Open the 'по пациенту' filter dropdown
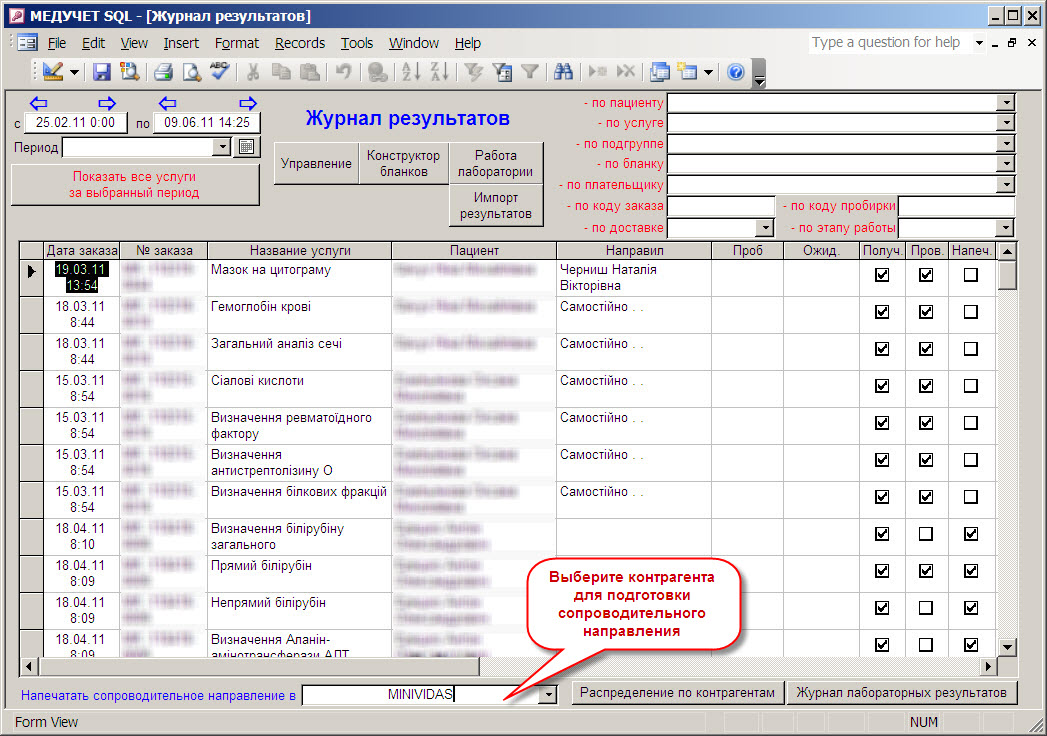The width and height of the screenshot is (1047, 736). pyautogui.click(x=1005, y=103)
